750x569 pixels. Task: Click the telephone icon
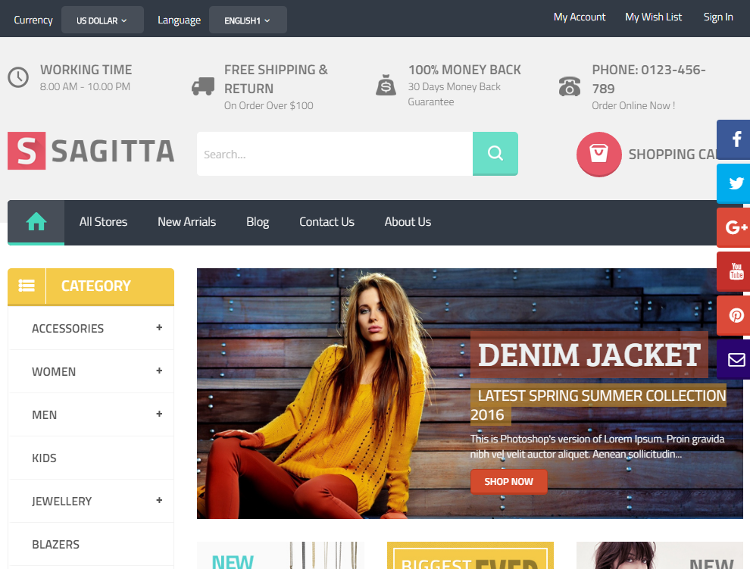coord(569,87)
